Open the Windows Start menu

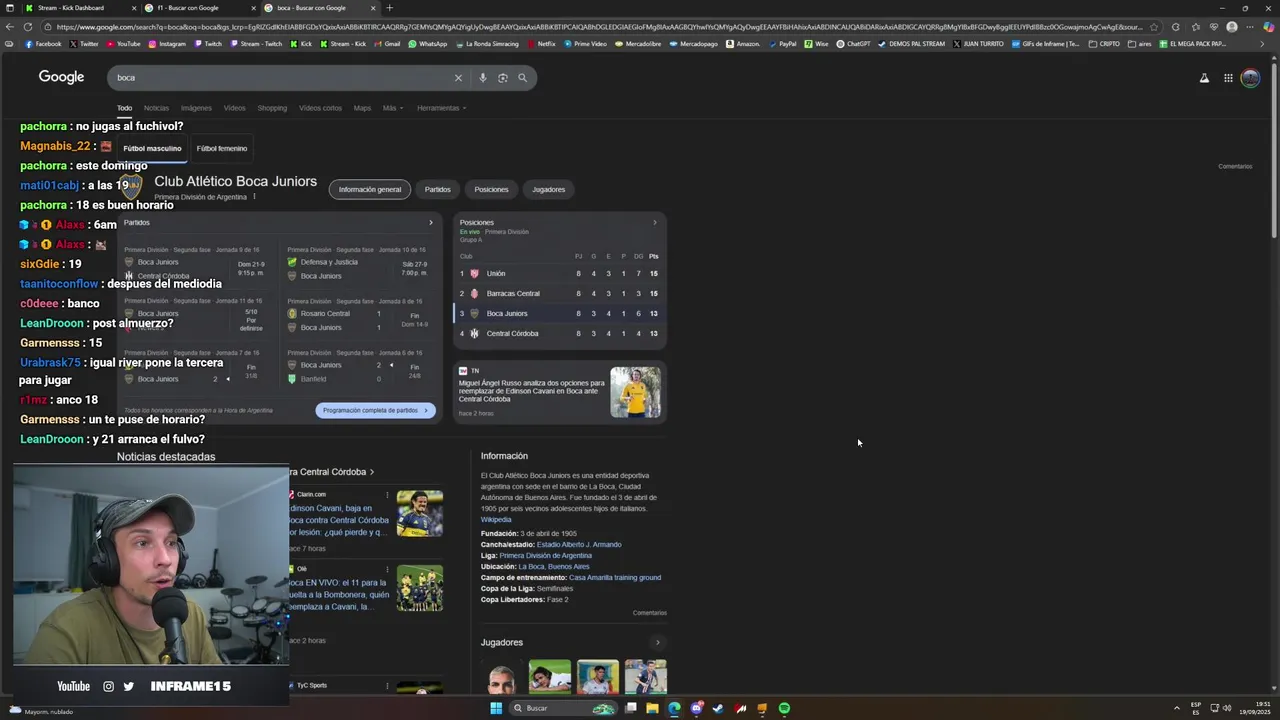coord(495,708)
